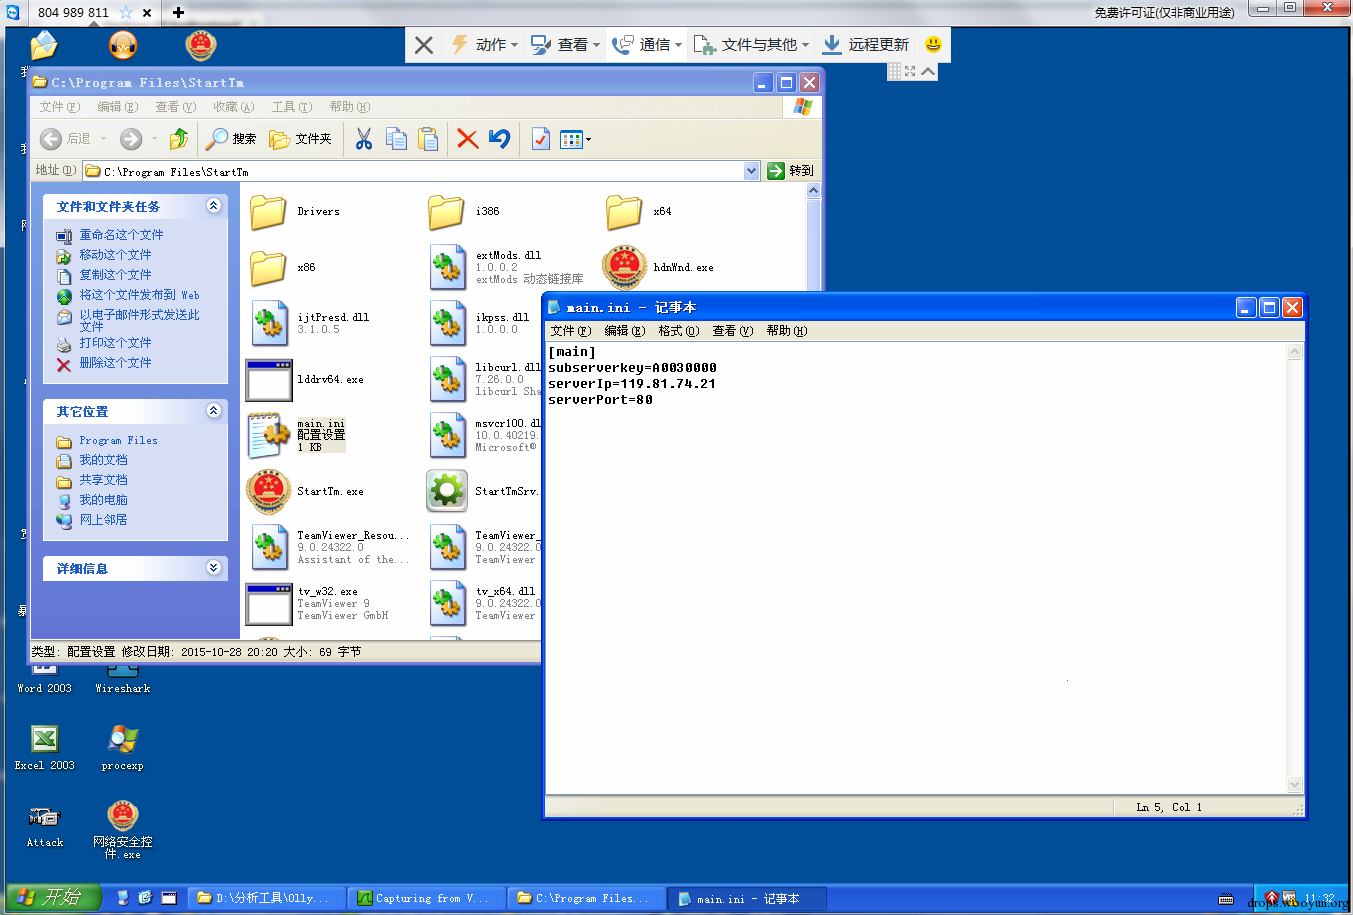Click the Undo arrow icon

(x=499, y=139)
